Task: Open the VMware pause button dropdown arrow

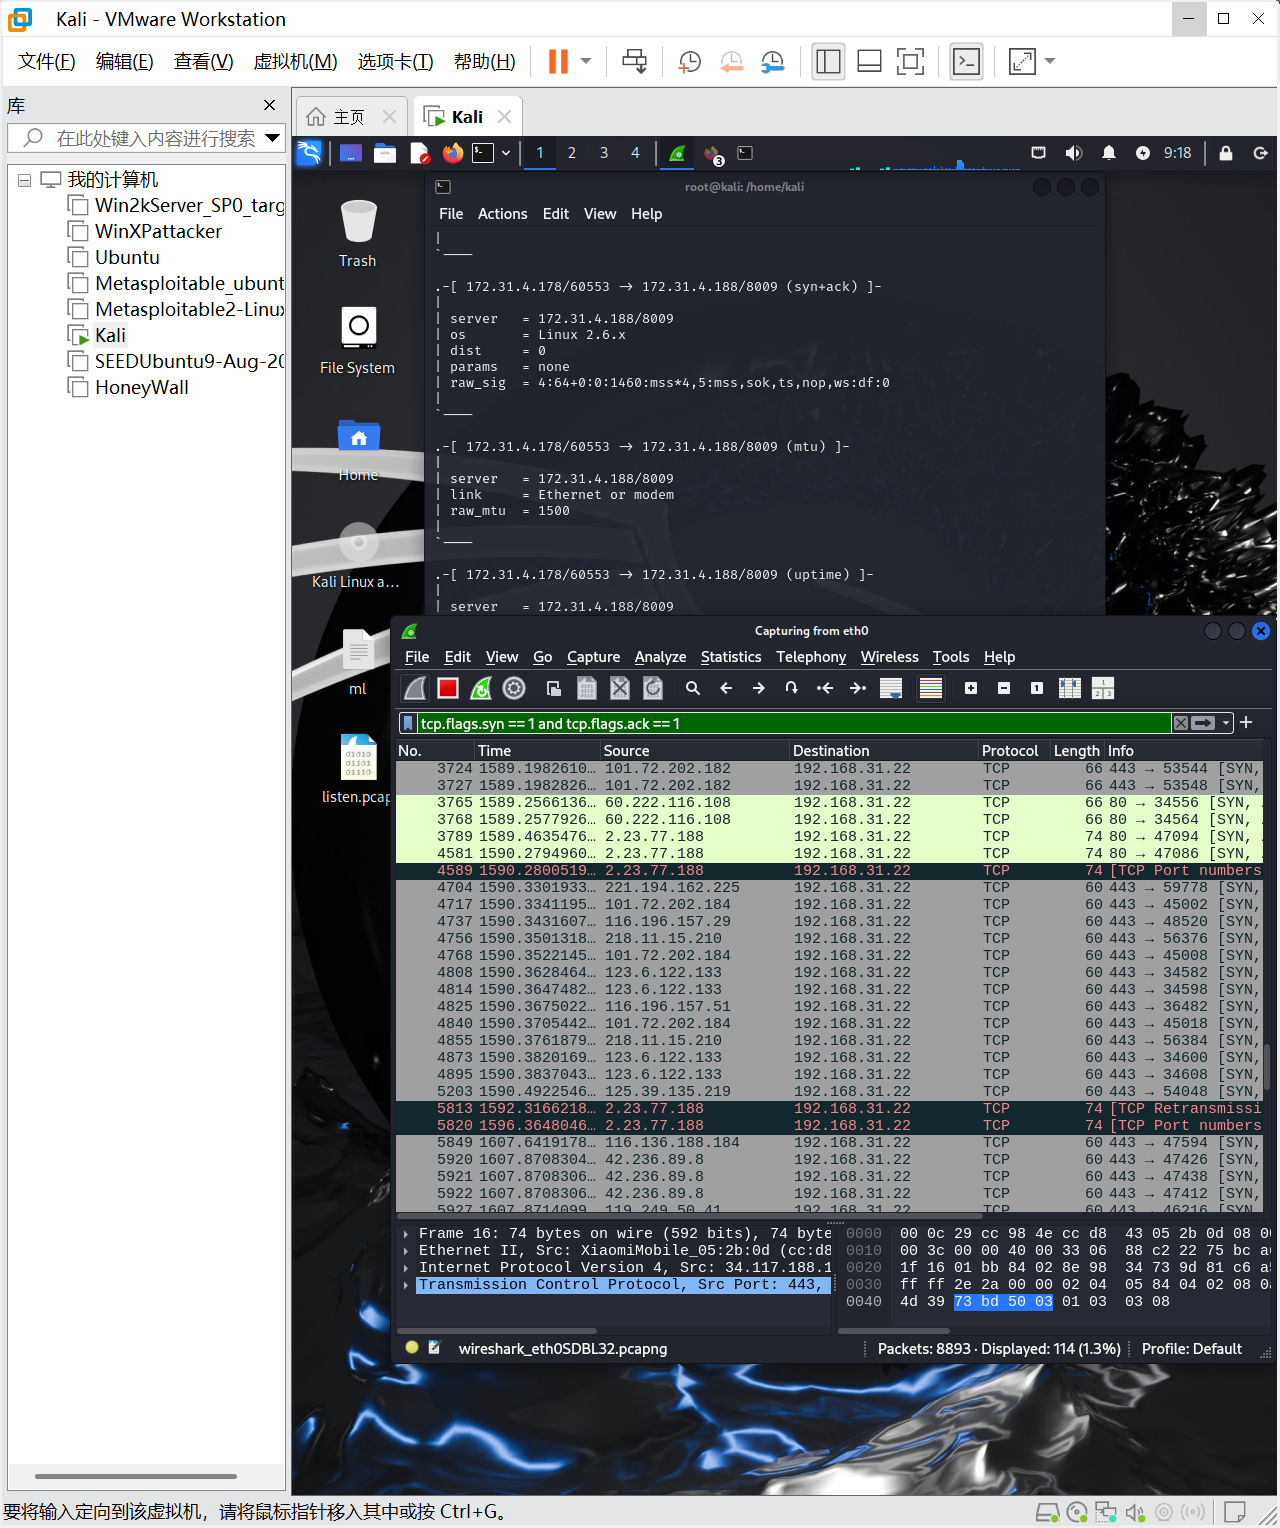Action: pos(586,61)
